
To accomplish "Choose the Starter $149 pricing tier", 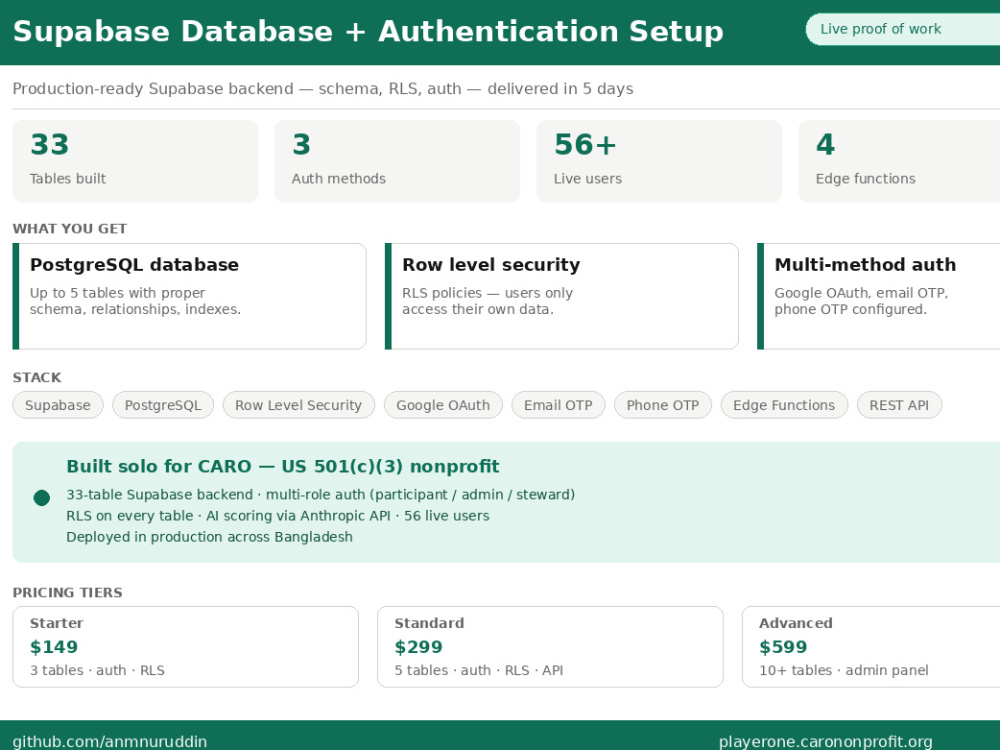I will pyautogui.click(x=186, y=647).
